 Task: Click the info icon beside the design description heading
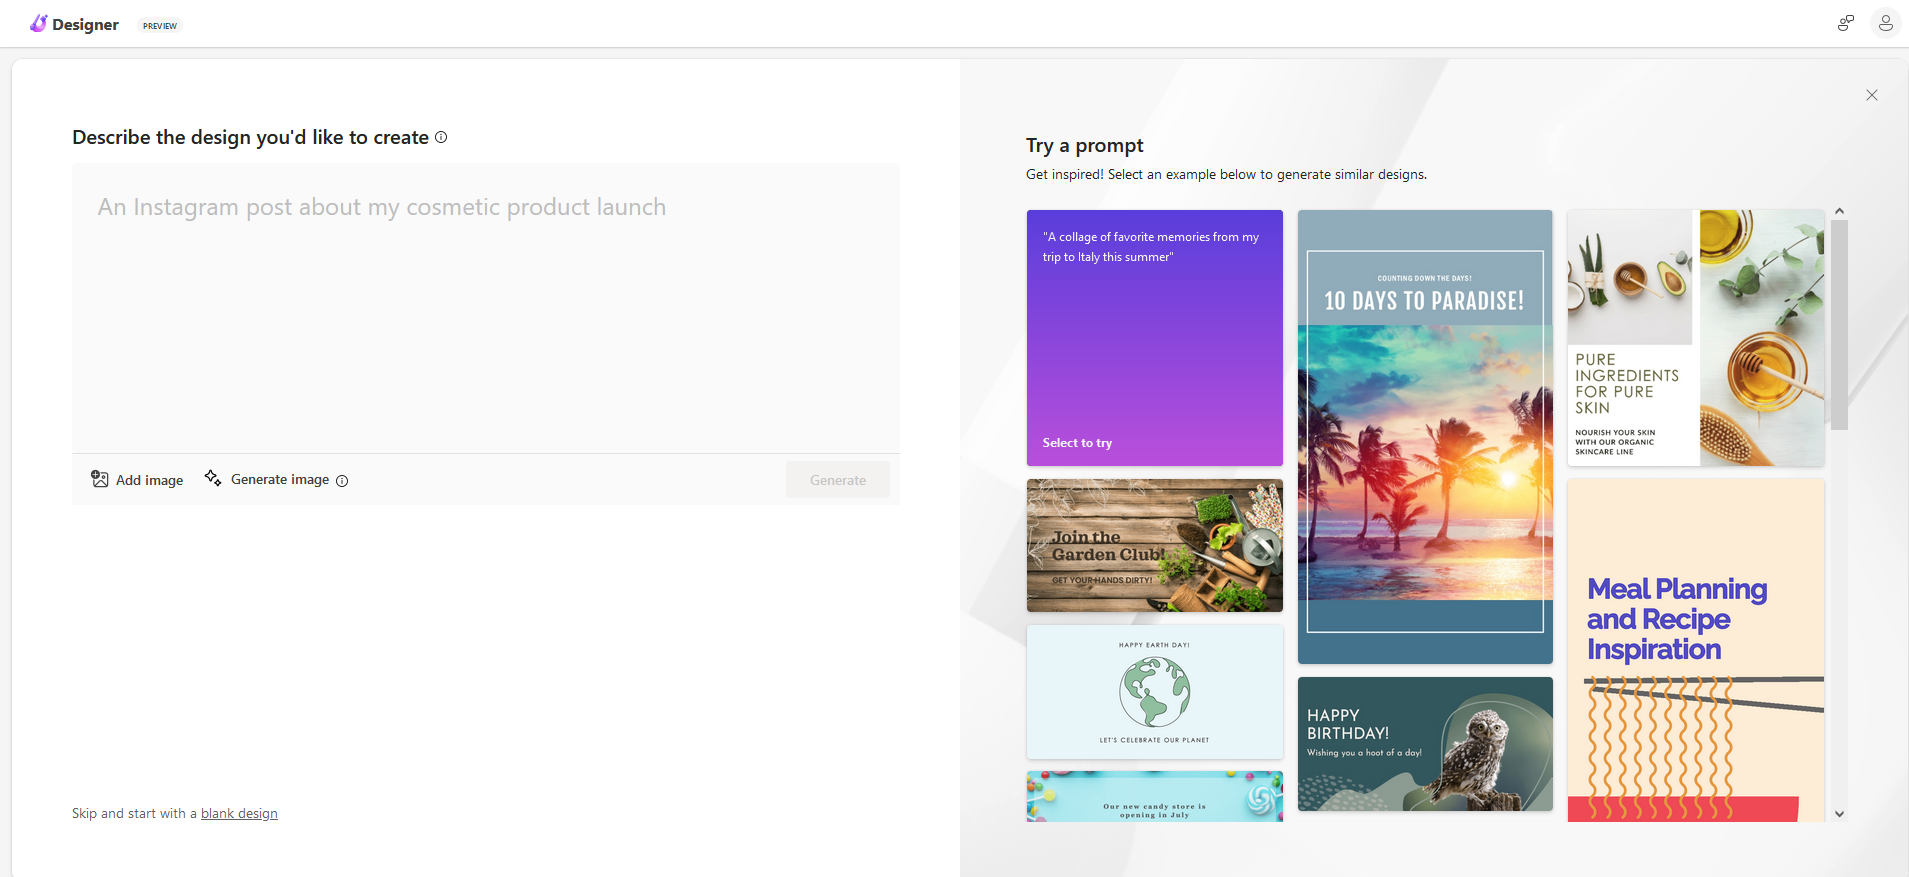pyautogui.click(x=441, y=137)
